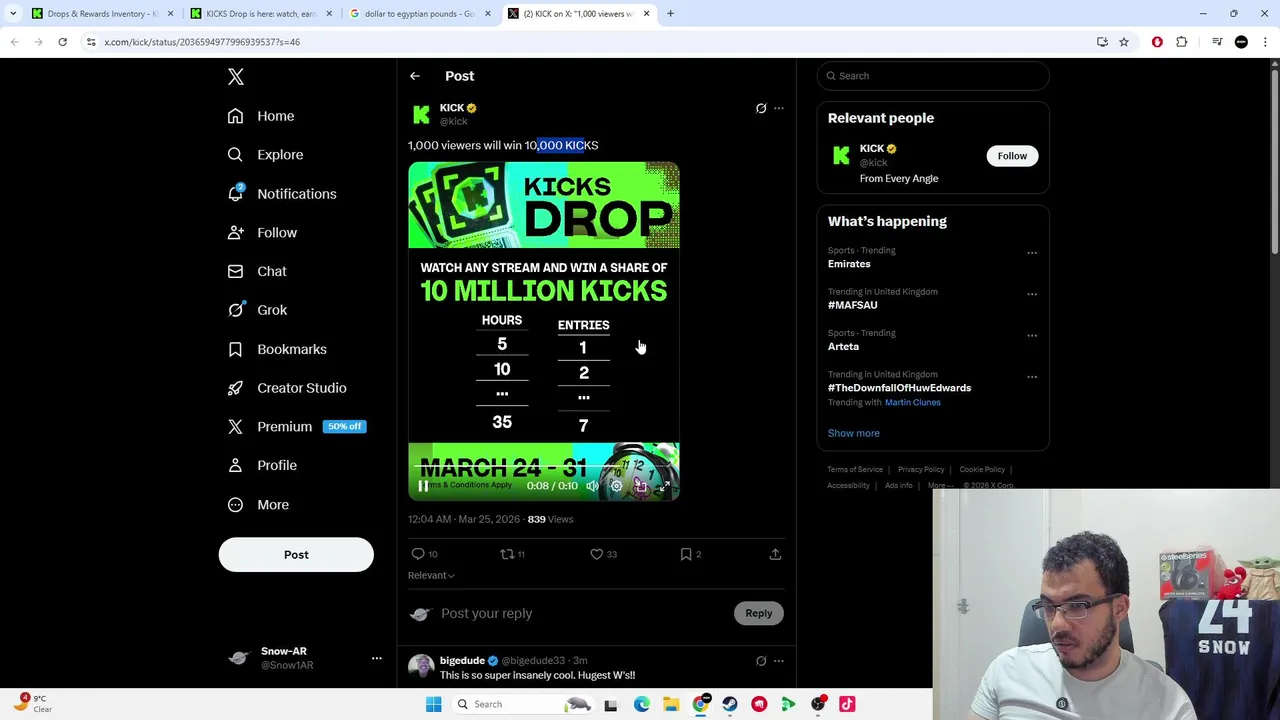
Task: Expand the Relevant replies sort dropdown
Action: [x=431, y=575]
